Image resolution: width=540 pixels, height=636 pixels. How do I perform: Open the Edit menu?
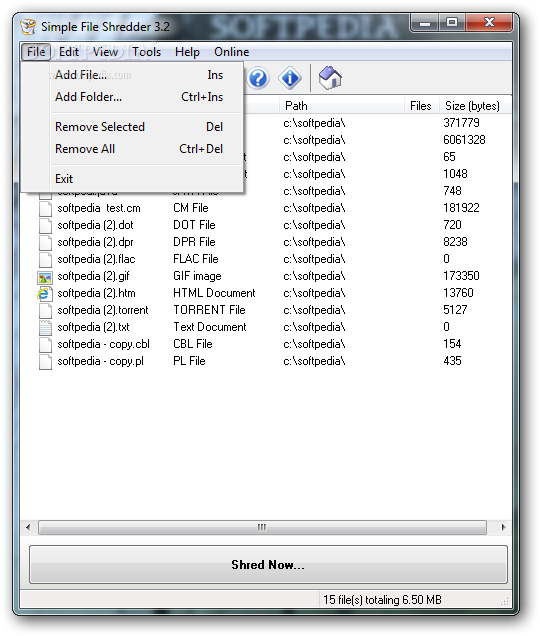point(69,52)
